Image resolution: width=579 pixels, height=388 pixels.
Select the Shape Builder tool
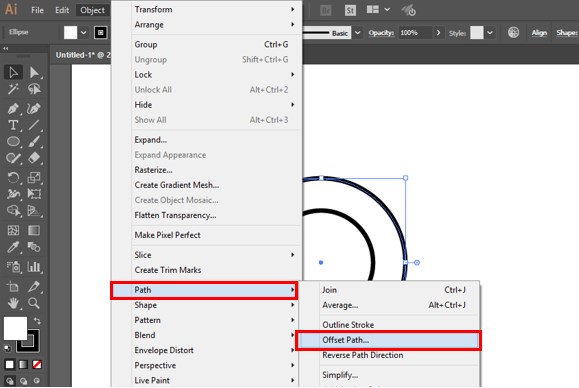tap(14, 210)
